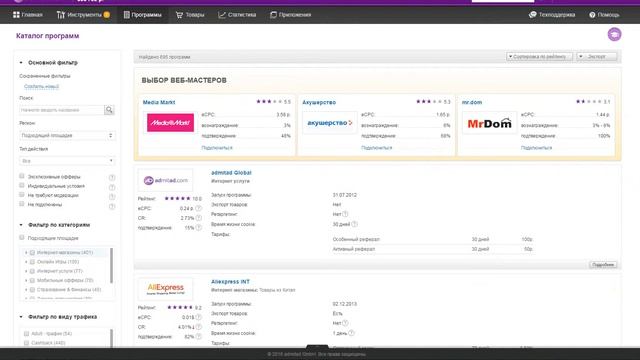Image resolution: width=640 pixels, height=360 pixels.
Task: Check Интернет услуги category checkbox
Action: pos(32,271)
